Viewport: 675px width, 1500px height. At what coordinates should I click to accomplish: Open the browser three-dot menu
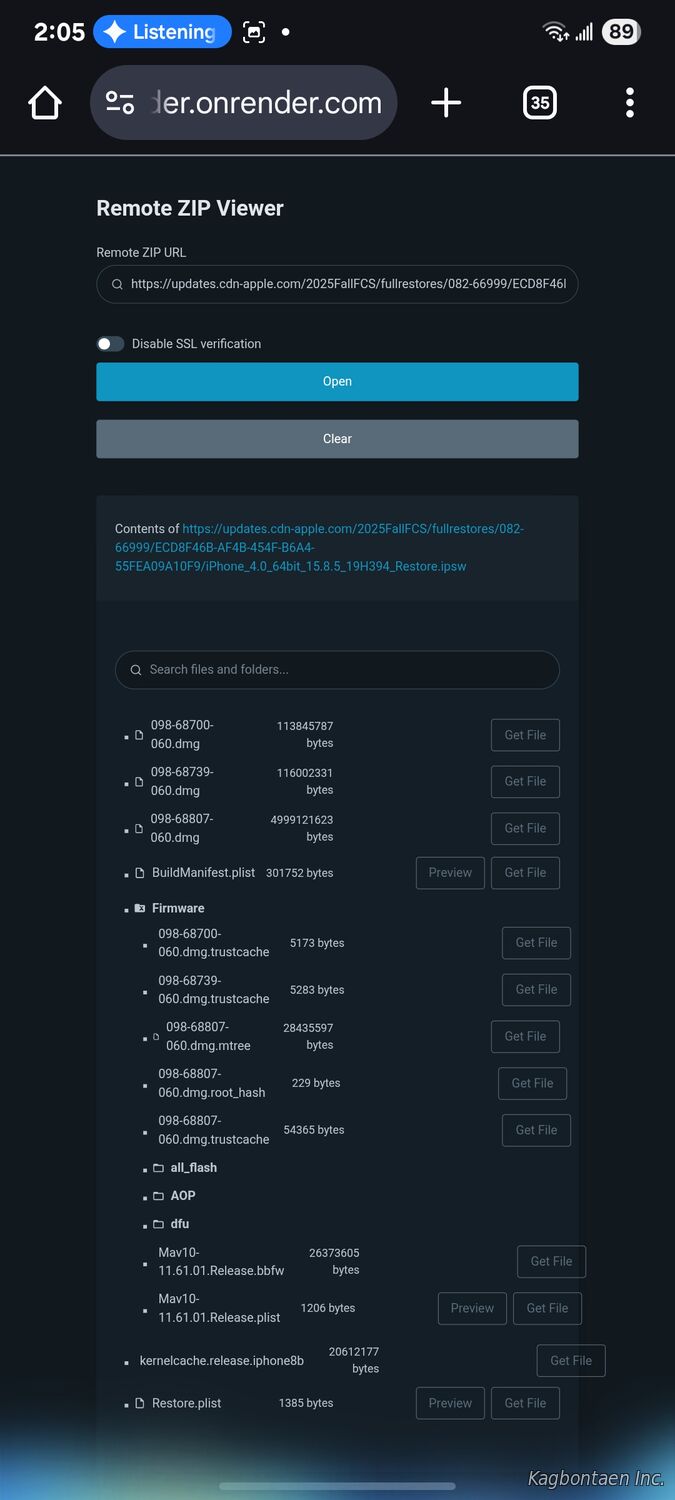[629, 102]
